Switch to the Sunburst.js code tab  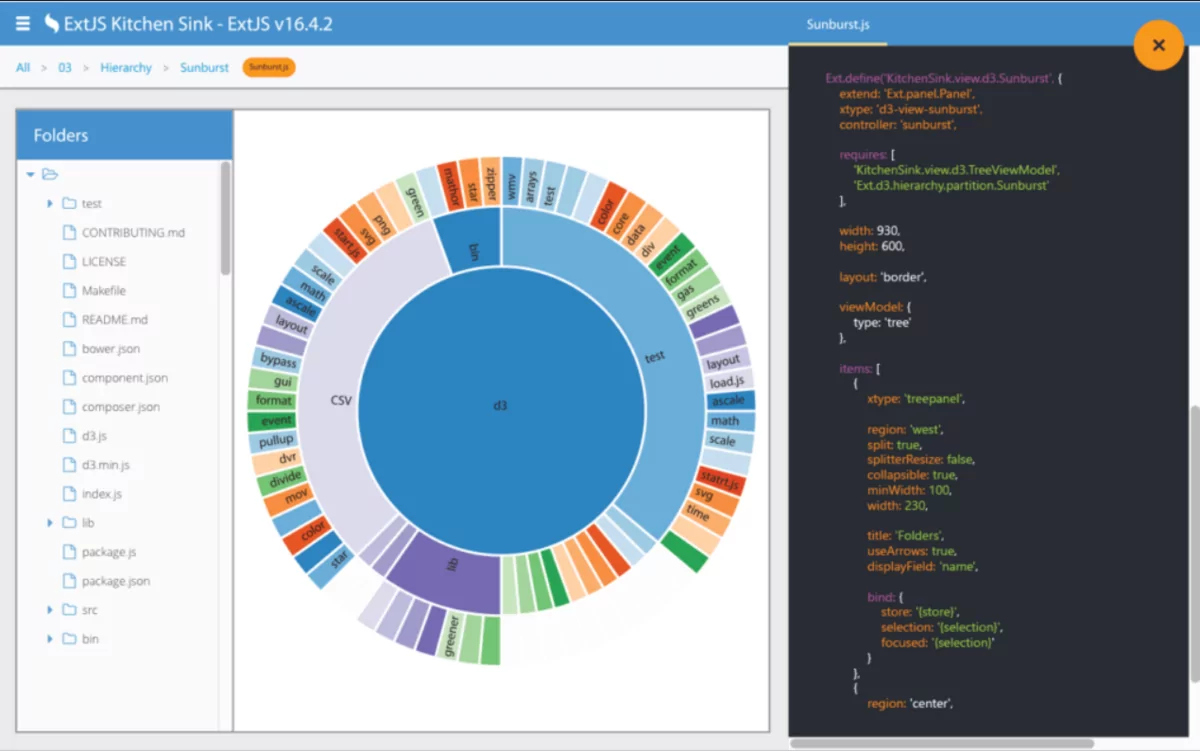(x=837, y=24)
